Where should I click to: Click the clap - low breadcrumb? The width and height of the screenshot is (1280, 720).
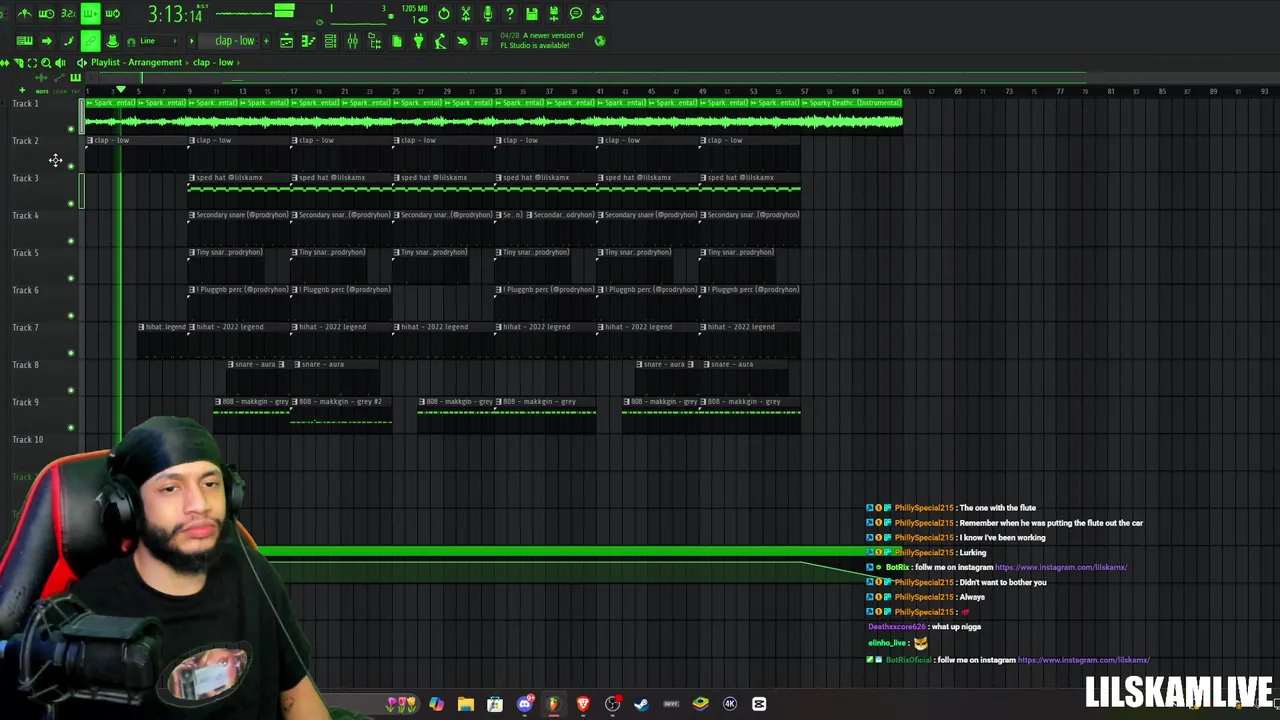tap(212, 62)
